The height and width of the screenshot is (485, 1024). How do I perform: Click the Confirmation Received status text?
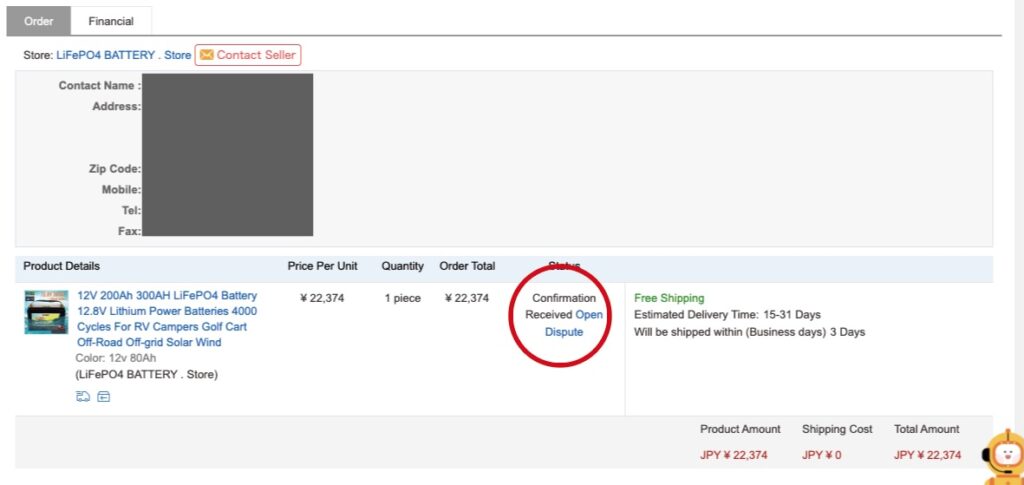coord(560,306)
